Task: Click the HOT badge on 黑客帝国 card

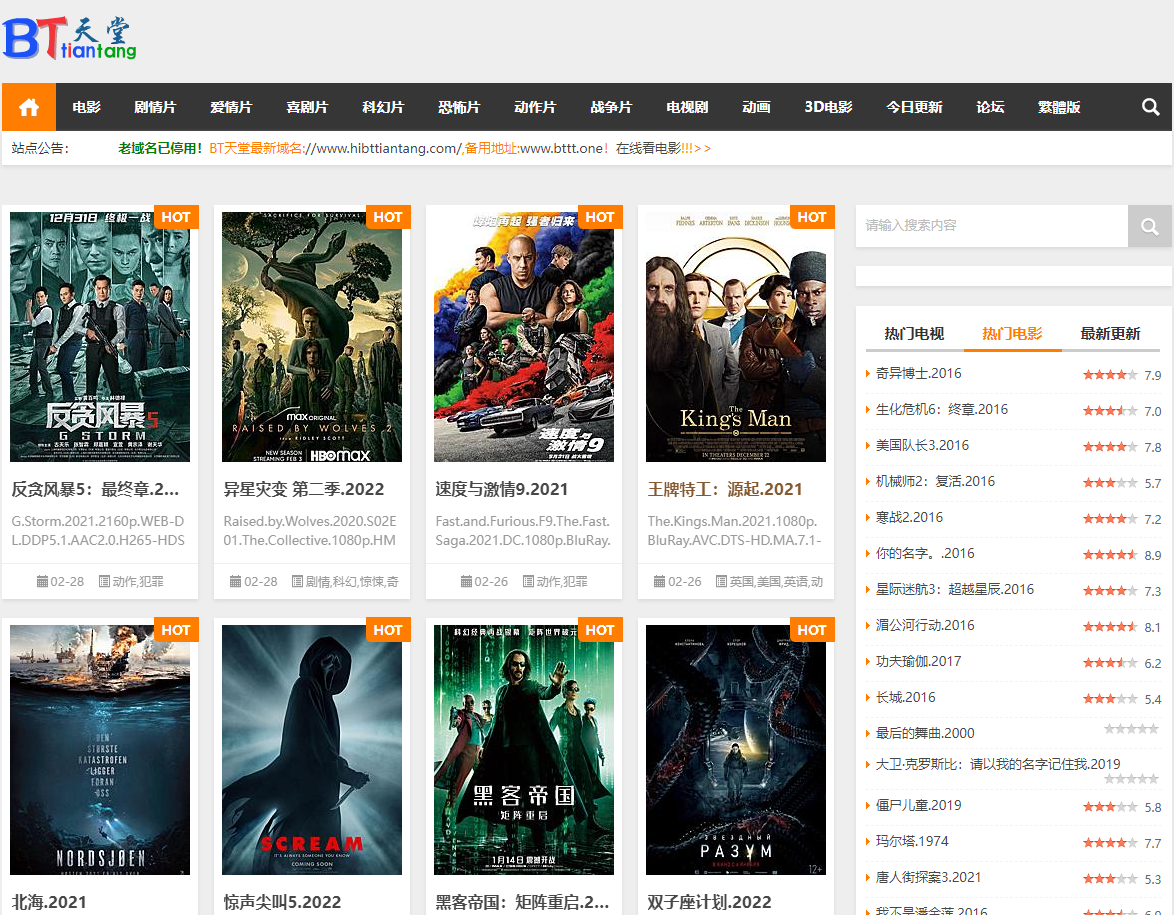Action: click(600, 630)
